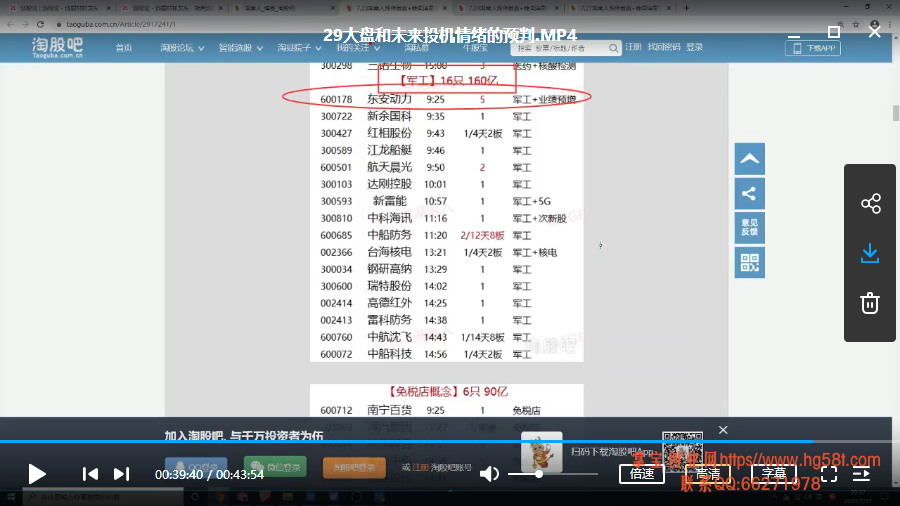900x506 pixels.
Task: Select the 高德红外 stock row
Action: click(x=447, y=303)
